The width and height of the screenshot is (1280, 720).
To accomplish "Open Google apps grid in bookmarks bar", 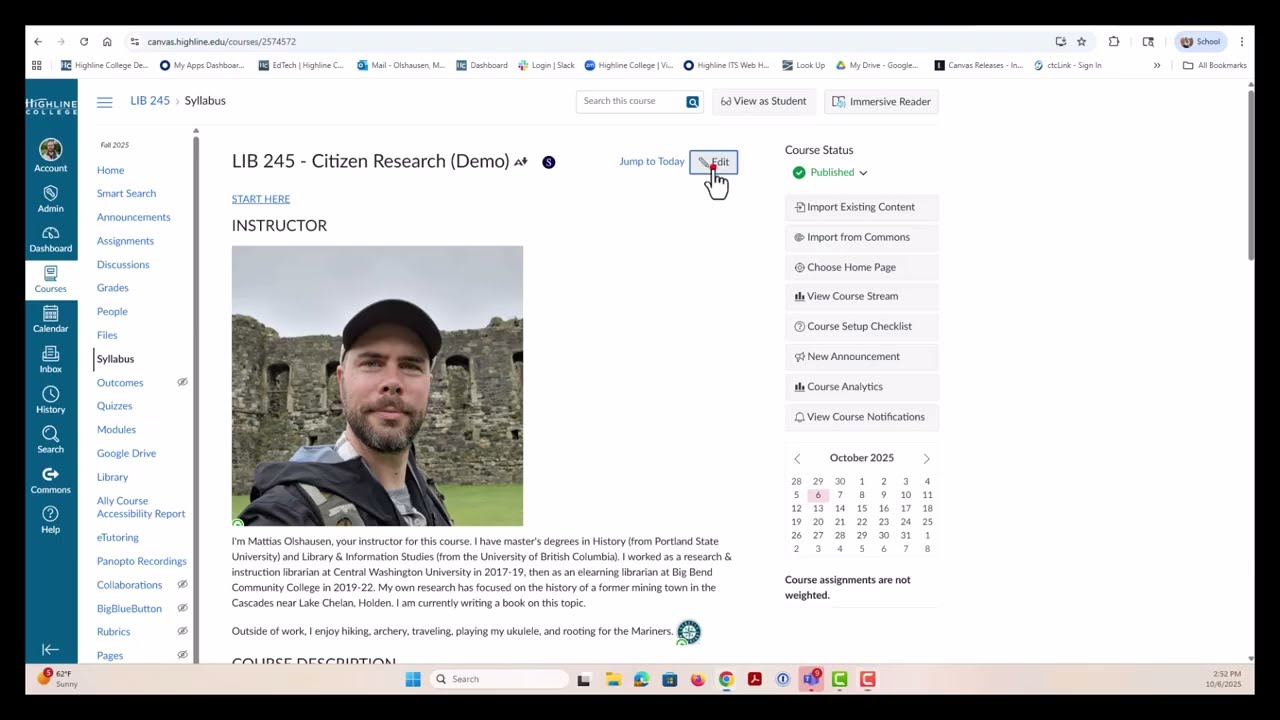I will pos(37,66).
